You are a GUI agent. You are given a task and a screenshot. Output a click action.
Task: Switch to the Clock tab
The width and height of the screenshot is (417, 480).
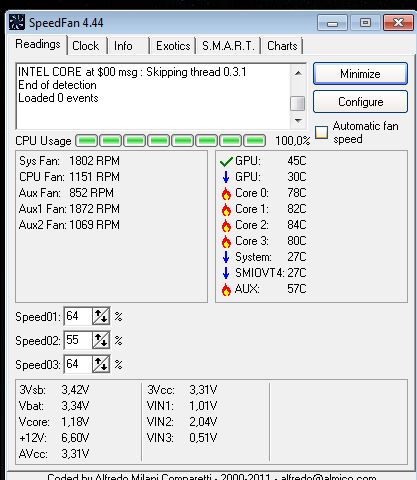(86, 46)
